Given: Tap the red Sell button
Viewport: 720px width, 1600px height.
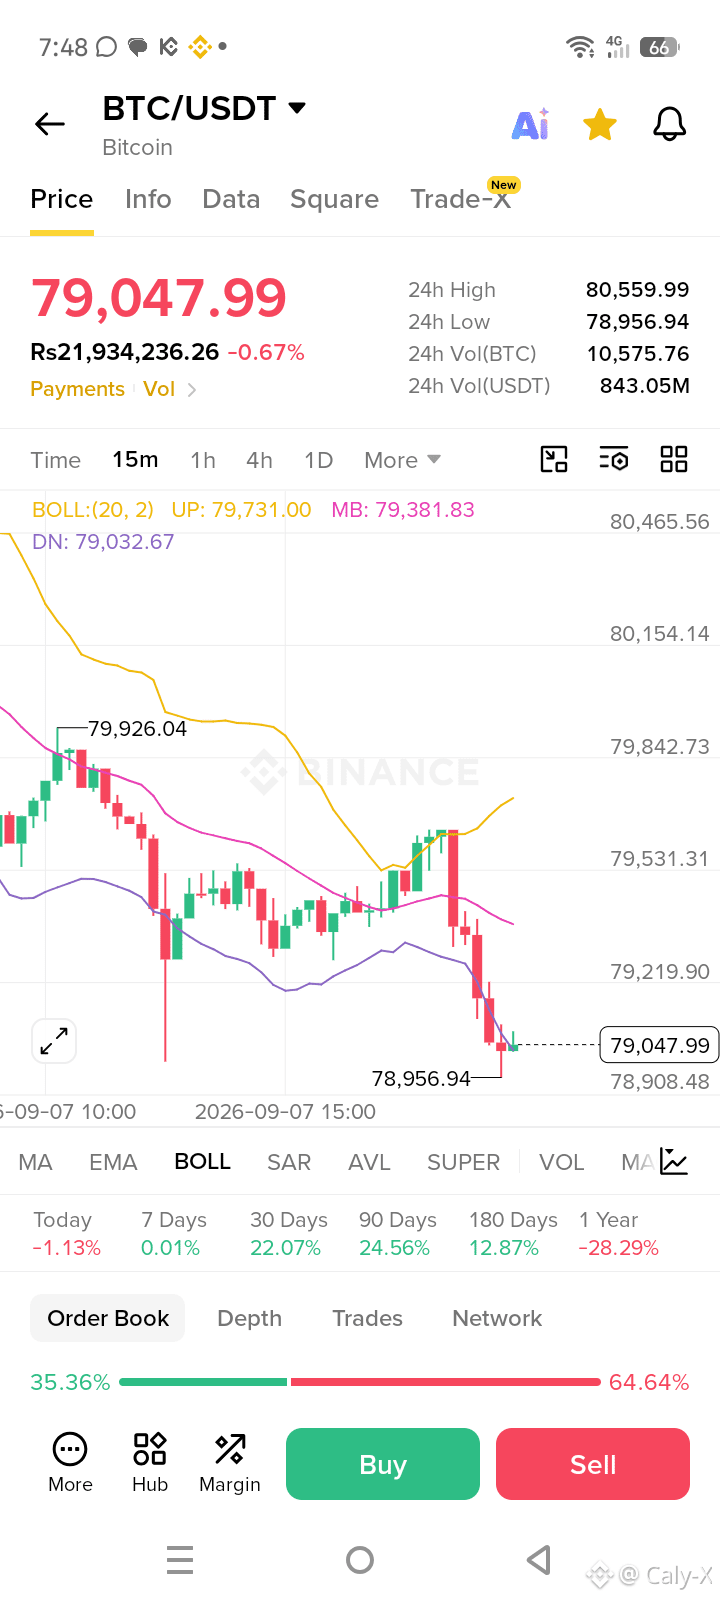Looking at the screenshot, I should (x=593, y=1464).
